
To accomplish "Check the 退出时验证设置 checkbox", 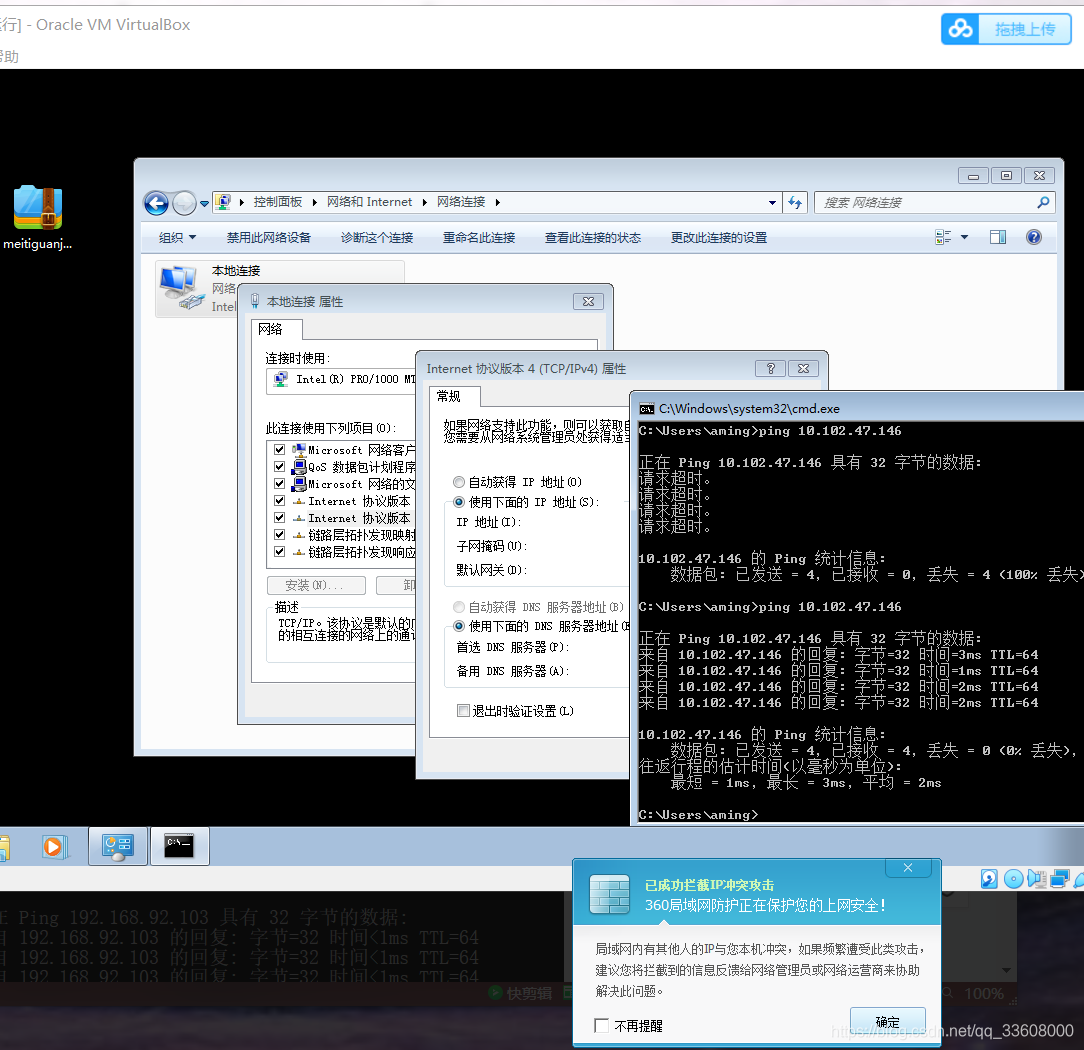I will tap(463, 711).
